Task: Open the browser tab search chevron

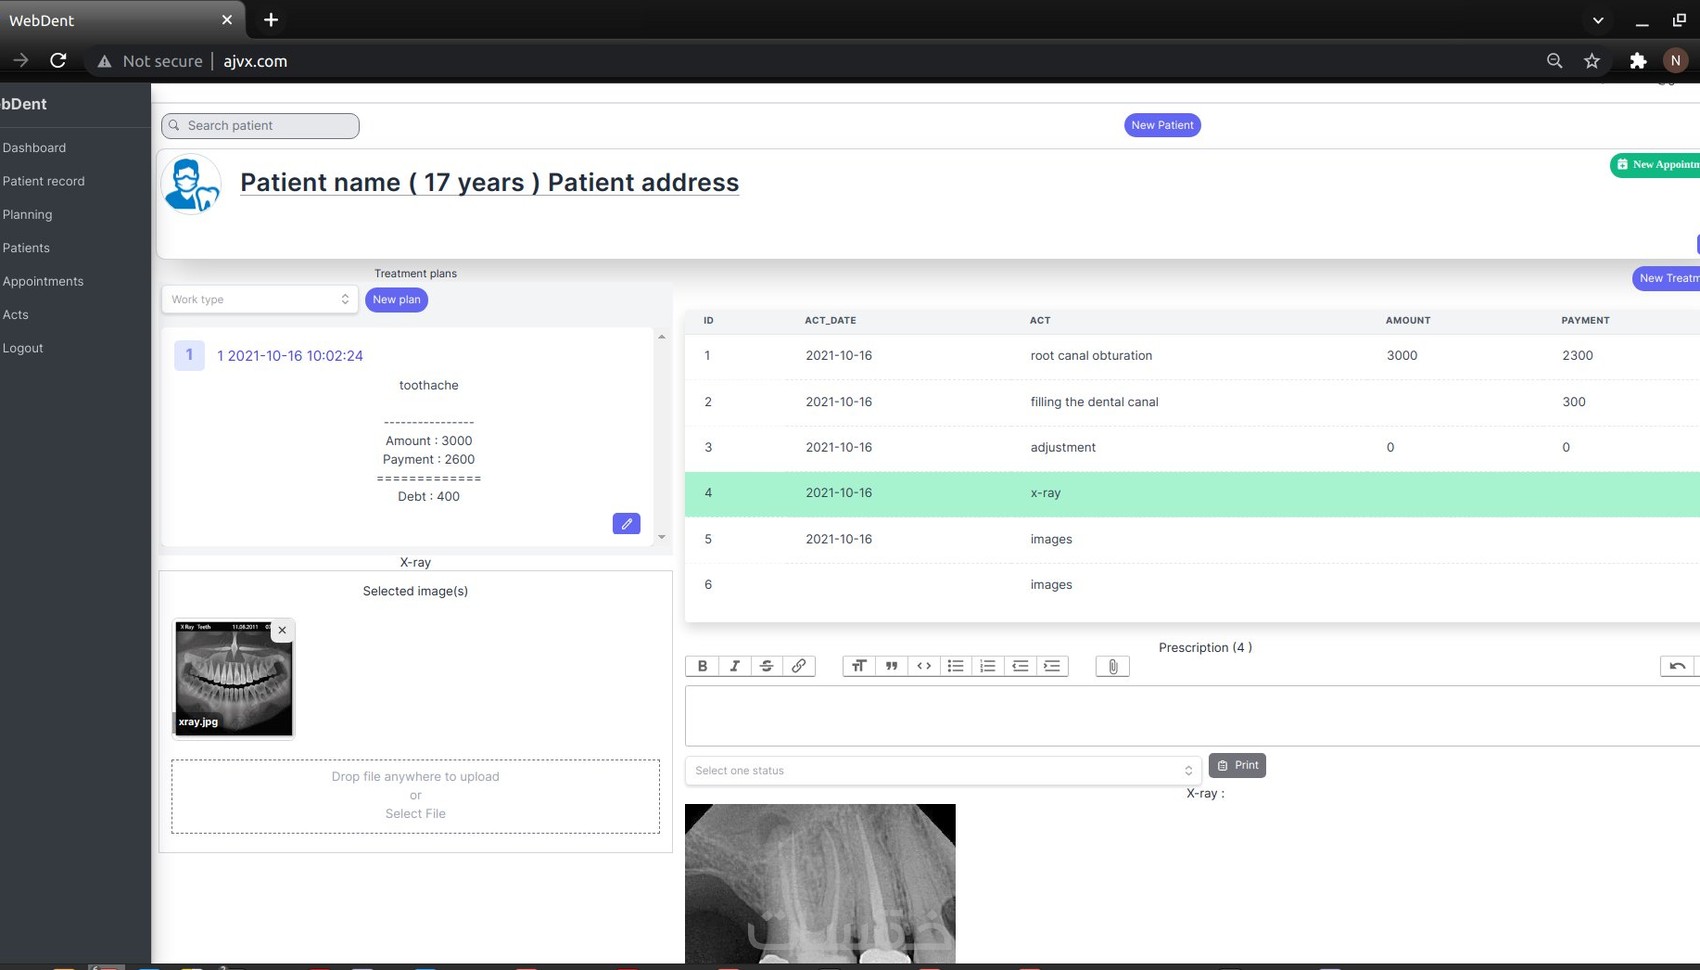Action: [1597, 20]
